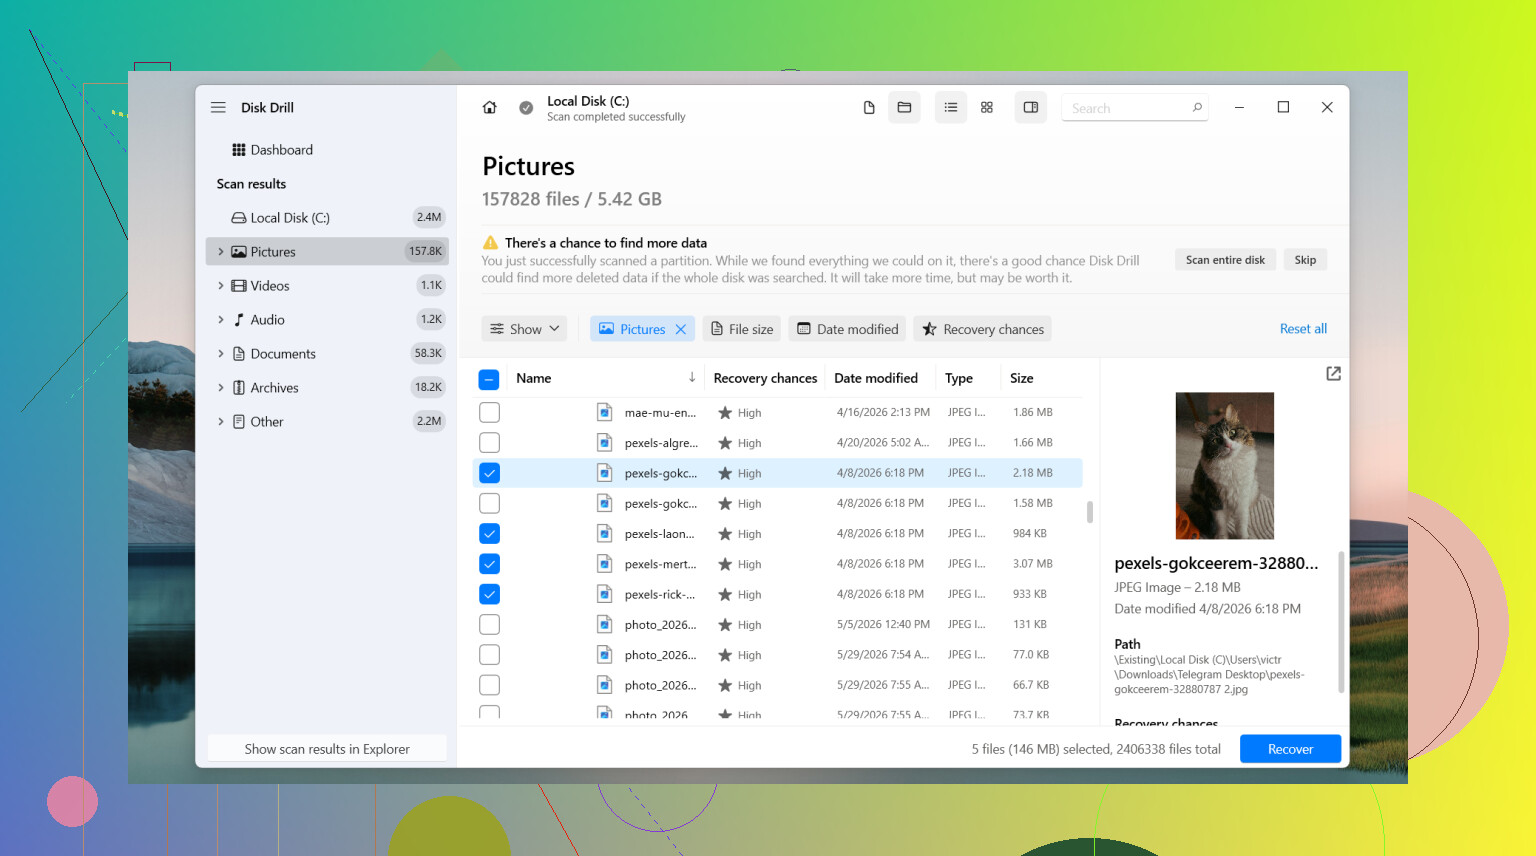Click the file list vertical scrollbar
Screen dimensions: 1536x856
[1089, 512]
